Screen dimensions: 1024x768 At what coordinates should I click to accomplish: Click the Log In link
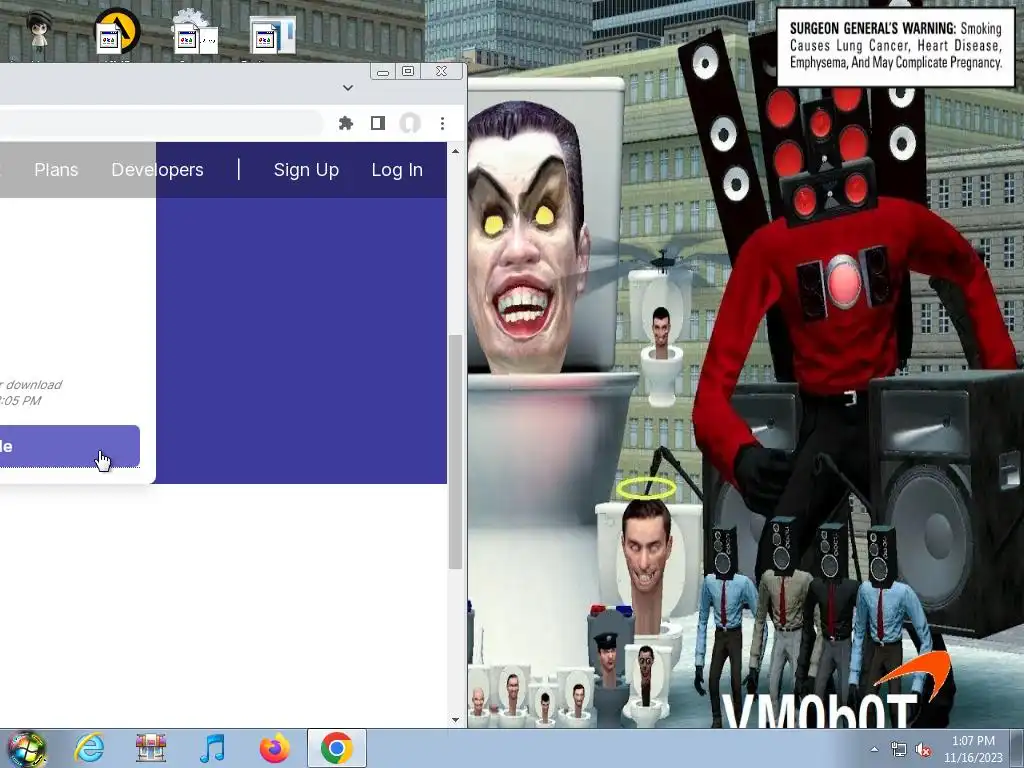click(x=397, y=170)
